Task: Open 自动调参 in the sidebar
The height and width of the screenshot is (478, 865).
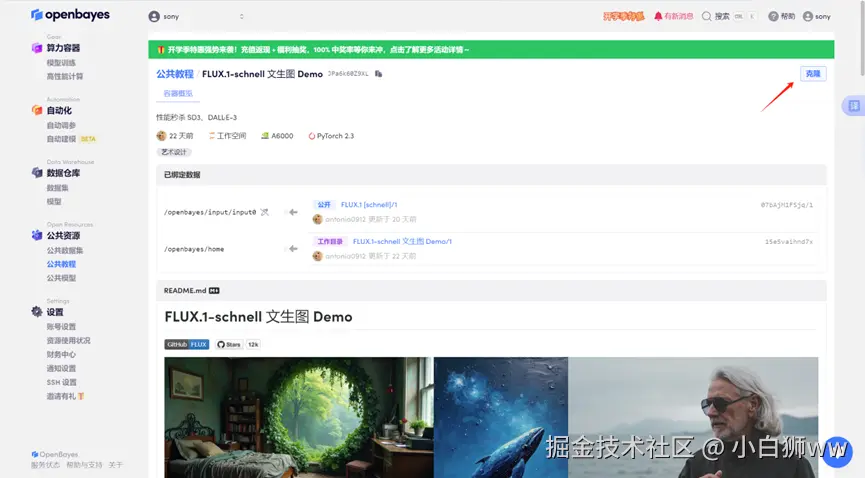Action: (x=61, y=125)
